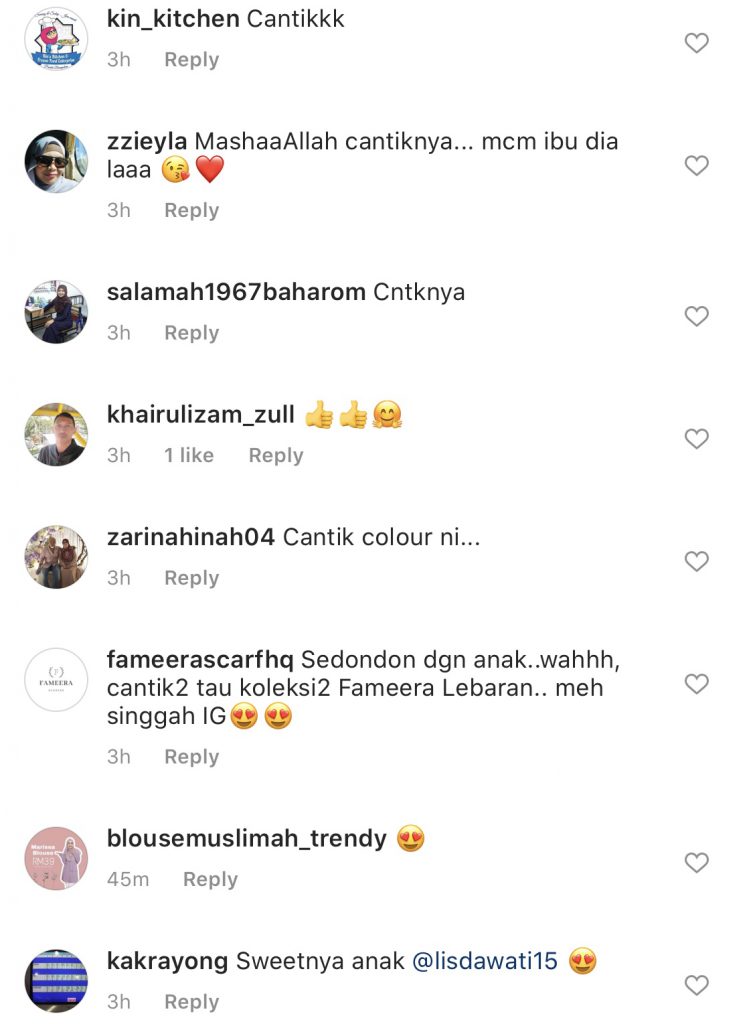Image resolution: width=753 pixels, height=1024 pixels.
Task: Like zarinahinah04's comment
Action: [x=696, y=561]
